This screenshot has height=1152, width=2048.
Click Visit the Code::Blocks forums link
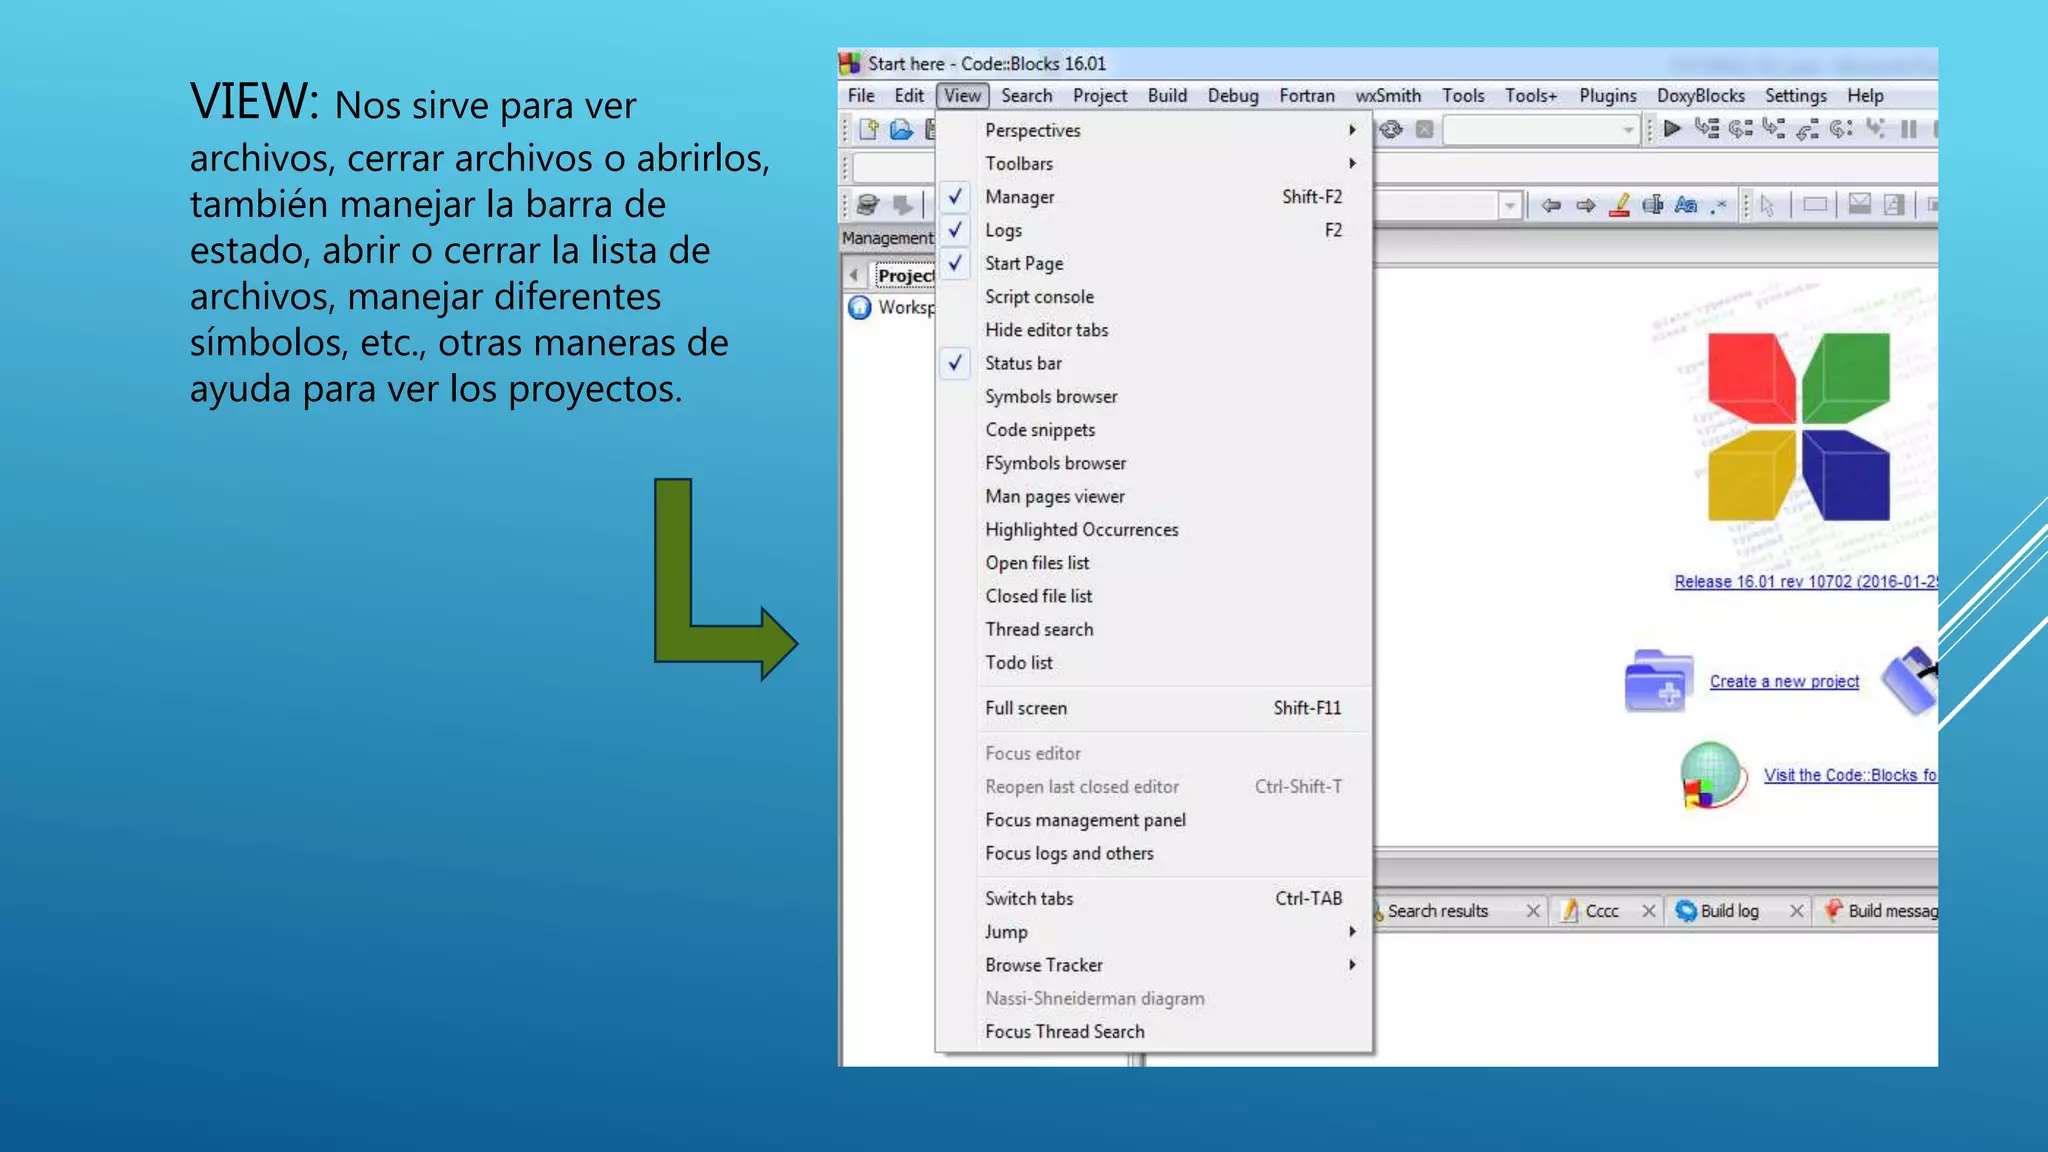[x=1850, y=775]
